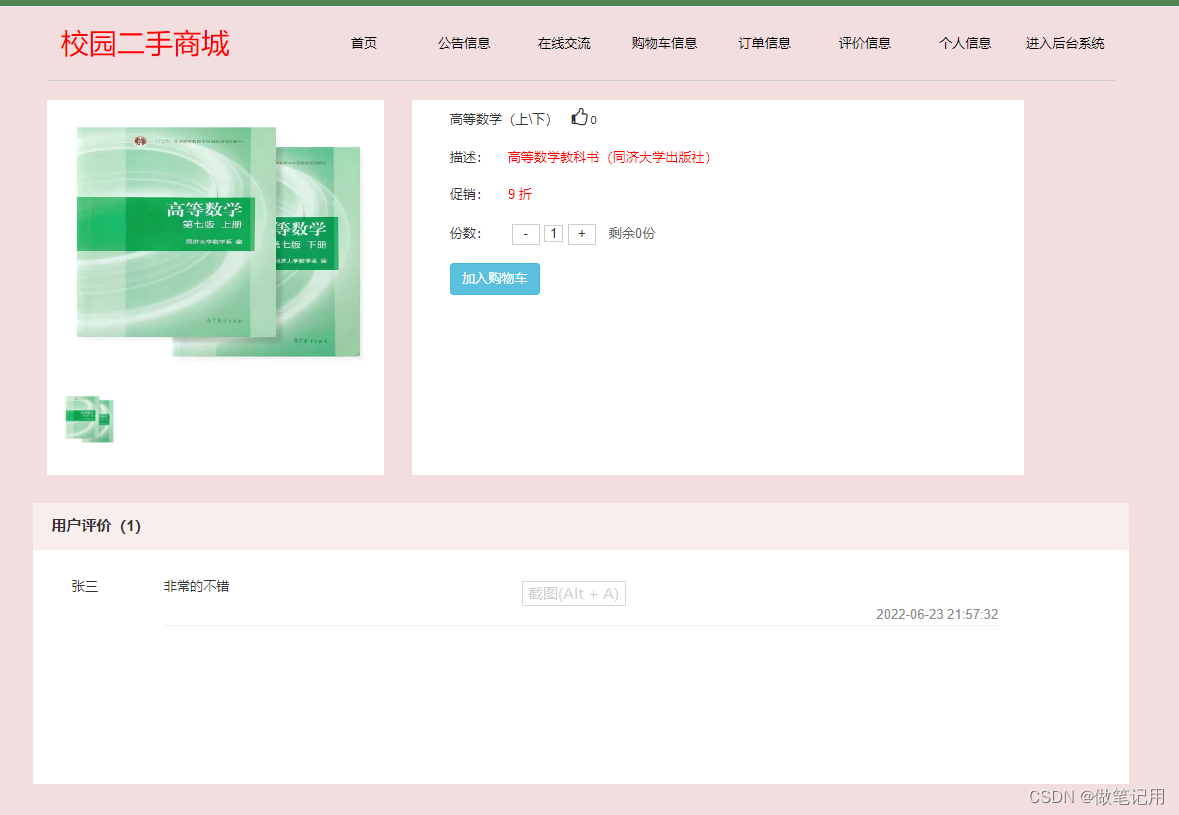Click the red description 高等数学教科书（同济大学出版社）
Screen dimensions: 1179x815
[609, 157]
